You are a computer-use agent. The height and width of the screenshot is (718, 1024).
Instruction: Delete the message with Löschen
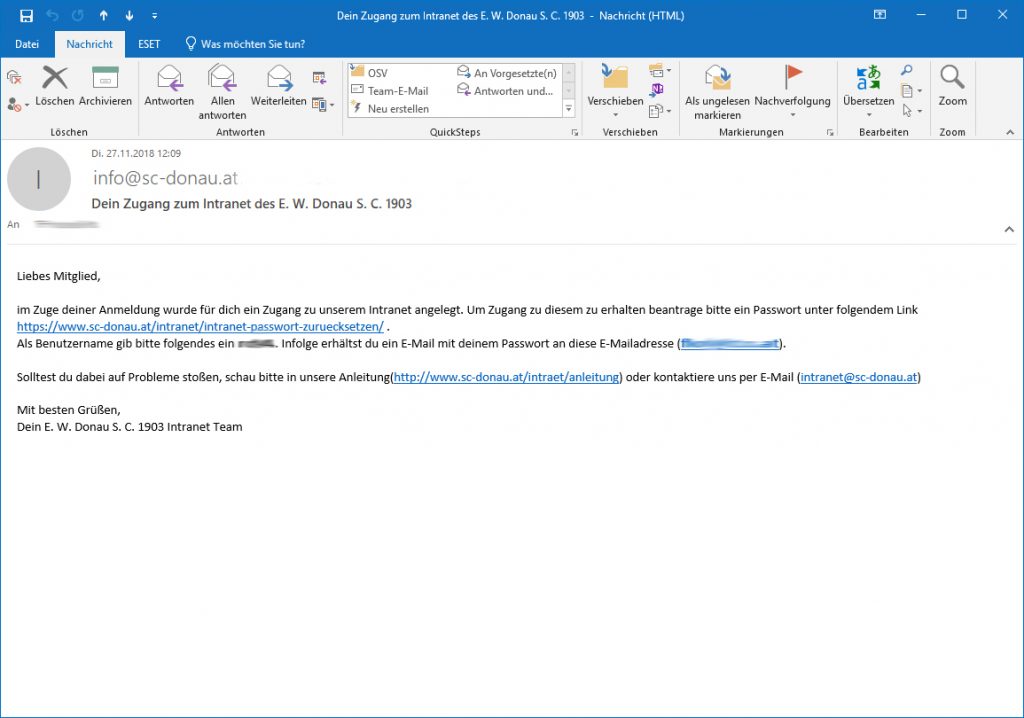55,86
